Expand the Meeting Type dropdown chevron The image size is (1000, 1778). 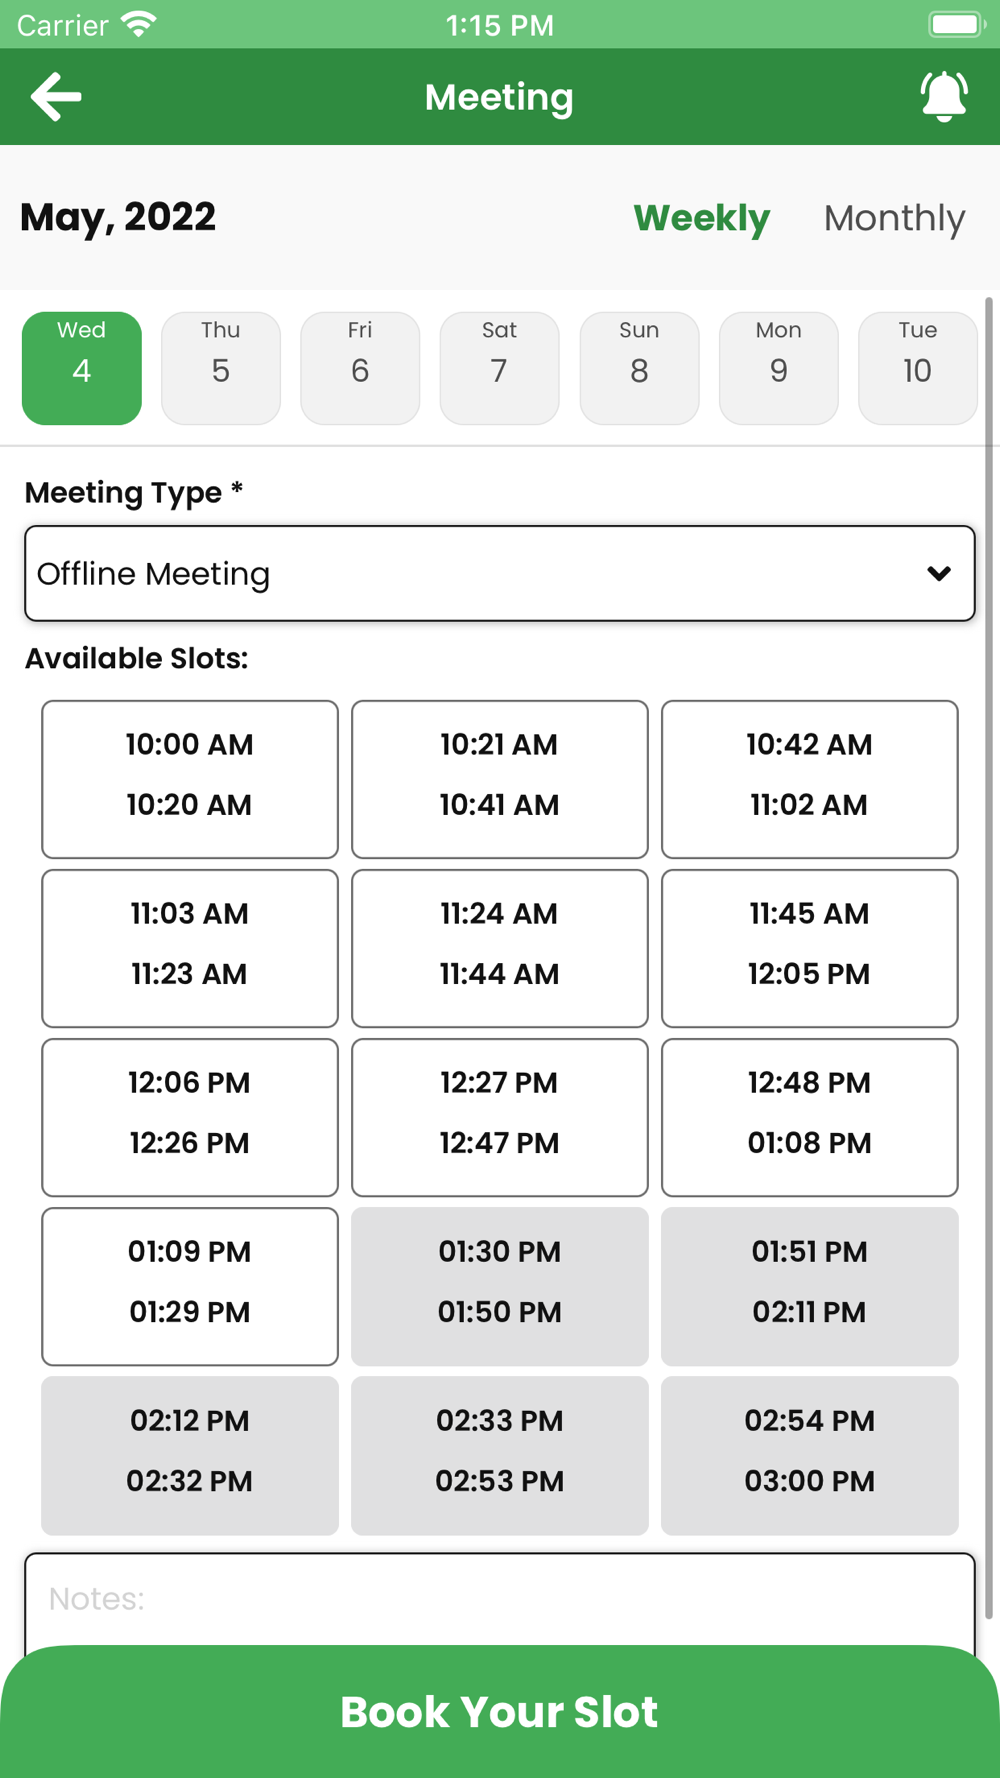[x=938, y=574]
